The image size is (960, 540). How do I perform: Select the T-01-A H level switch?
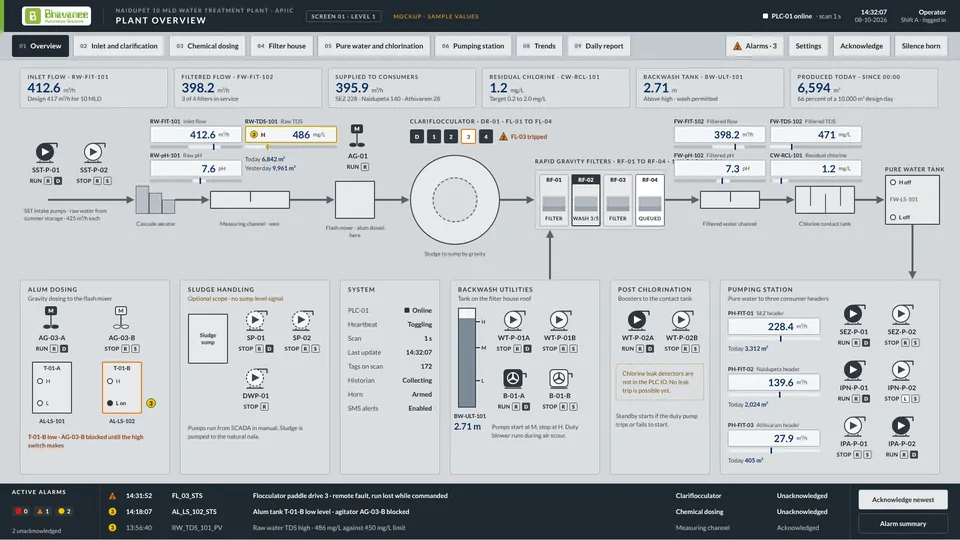click(x=40, y=381)
